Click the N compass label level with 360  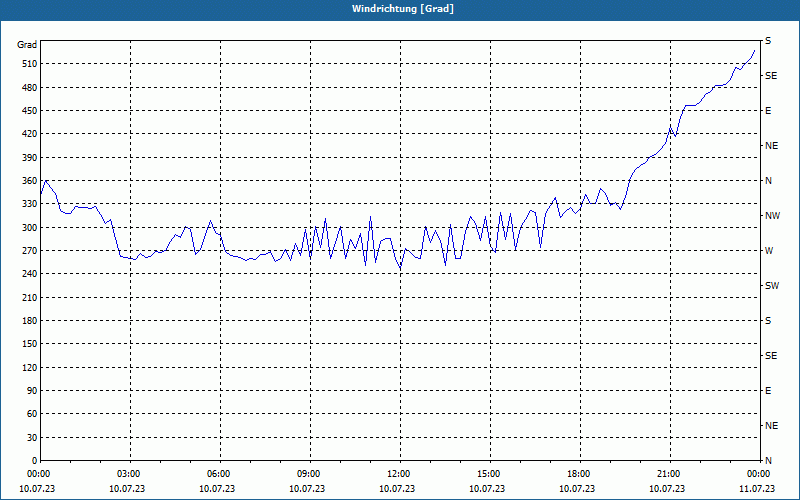point(768,181)
